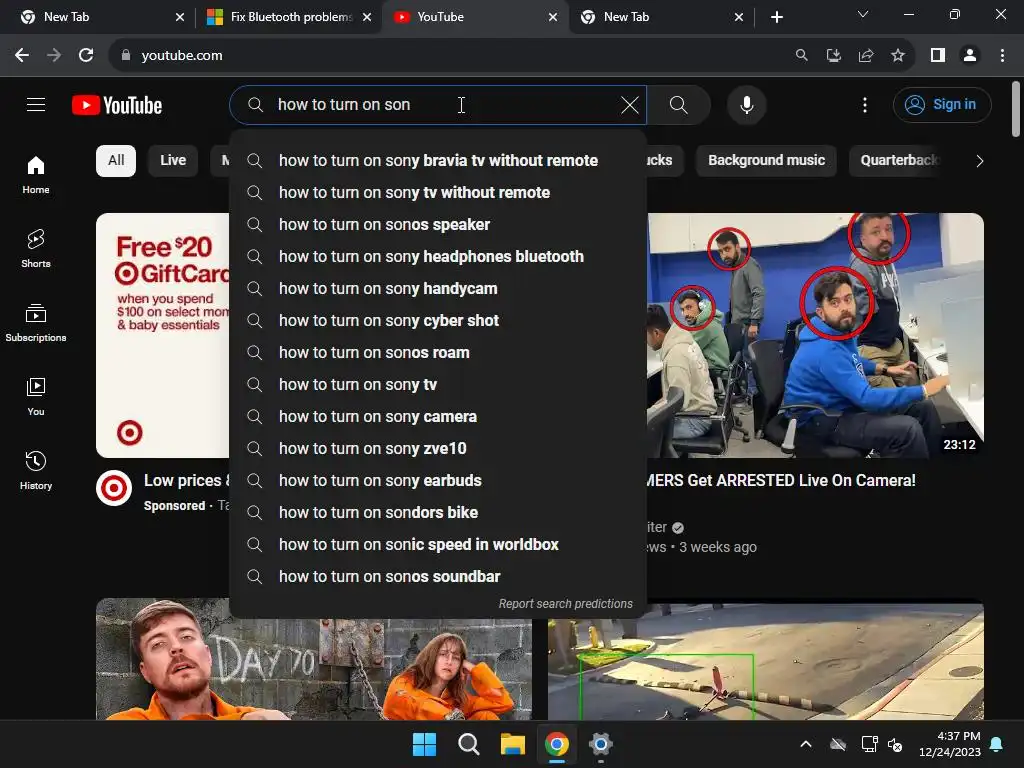Choose suggestion sondors bike
1024x768 pixels.
[x=438, y=513]
